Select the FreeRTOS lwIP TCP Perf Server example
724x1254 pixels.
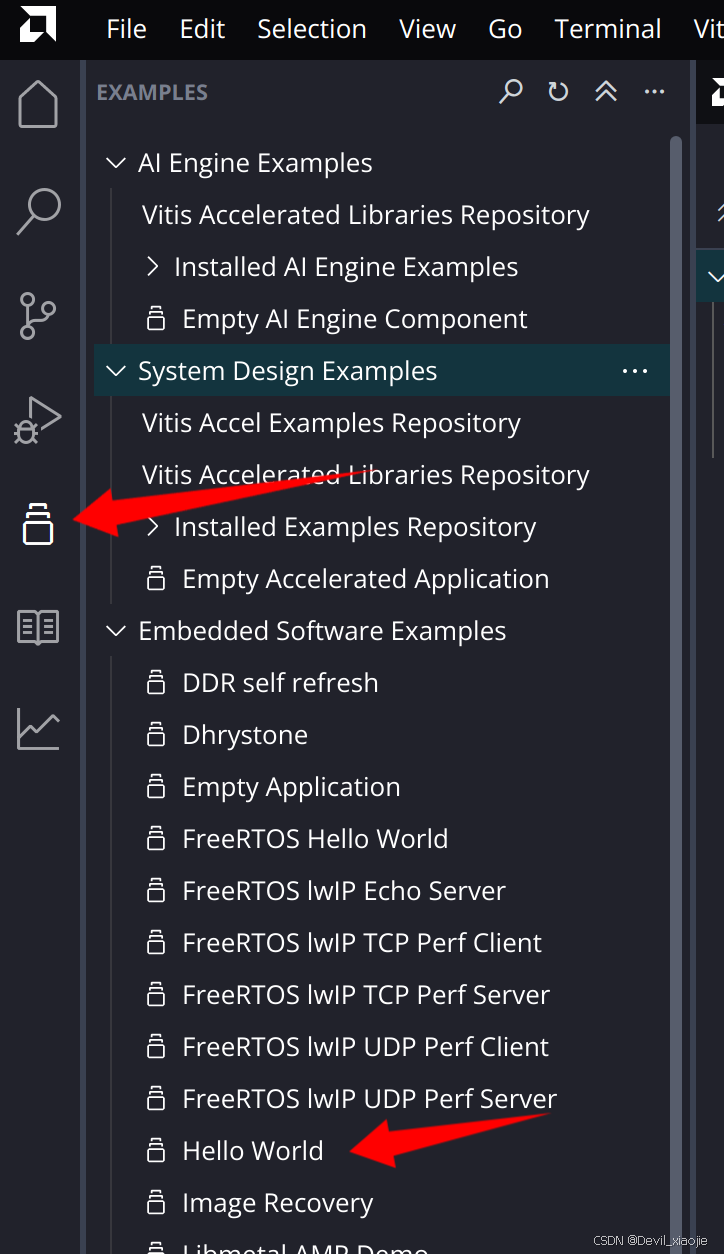click(x=366, y=995)
